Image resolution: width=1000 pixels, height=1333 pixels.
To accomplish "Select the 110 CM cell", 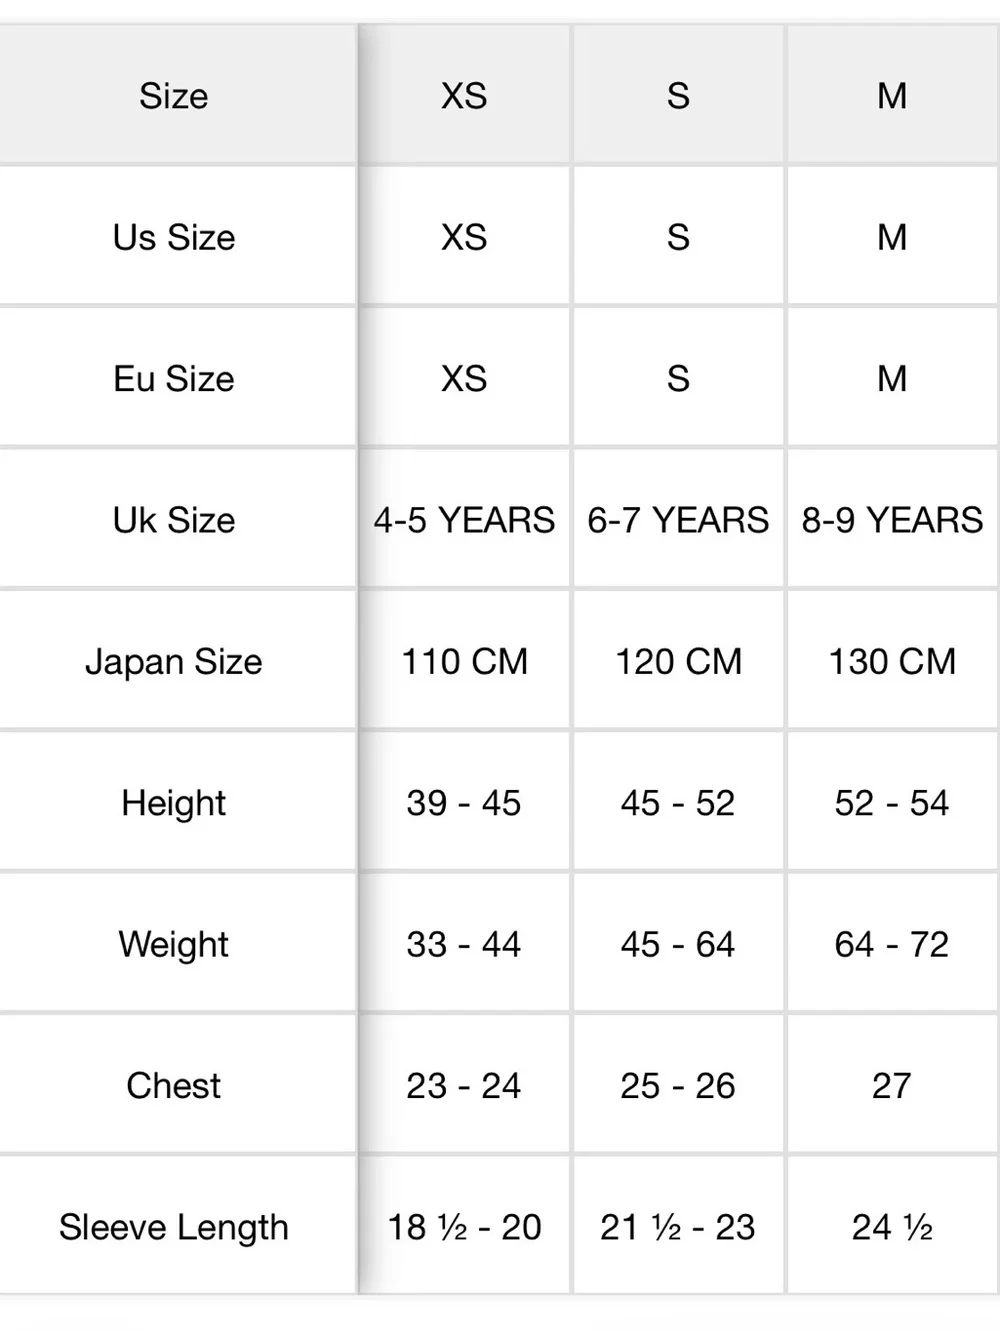I will point(464,662).
